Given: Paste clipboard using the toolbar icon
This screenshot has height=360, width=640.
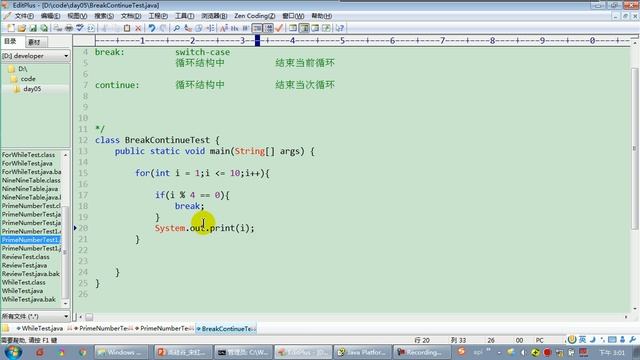Looking at the screenshot, I should pos(127,28).
